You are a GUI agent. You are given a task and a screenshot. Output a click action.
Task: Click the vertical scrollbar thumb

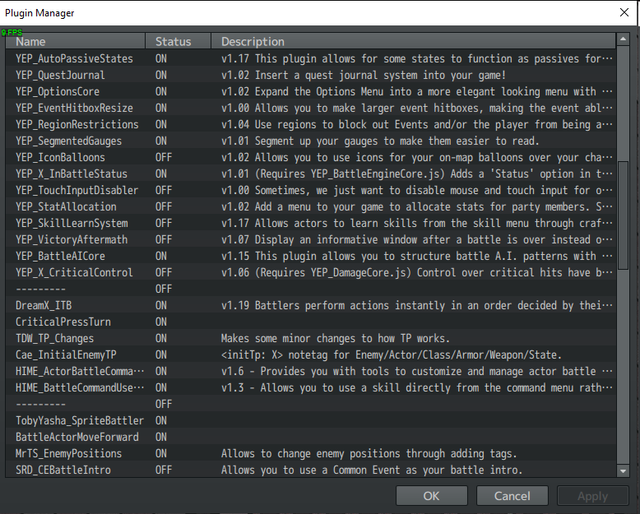623,215
